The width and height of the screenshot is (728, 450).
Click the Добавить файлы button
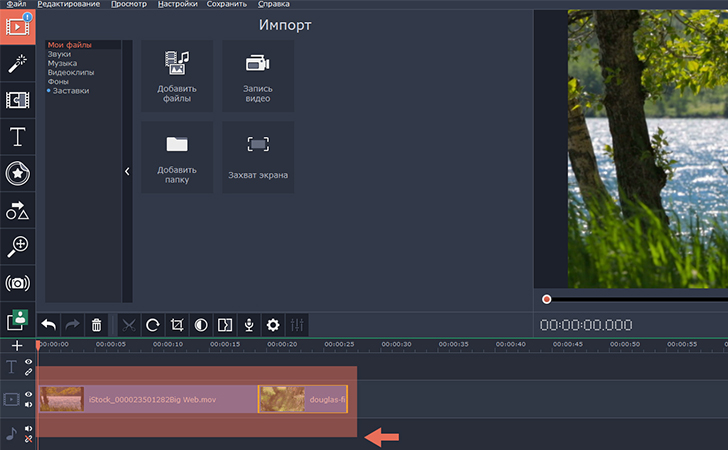177,76
